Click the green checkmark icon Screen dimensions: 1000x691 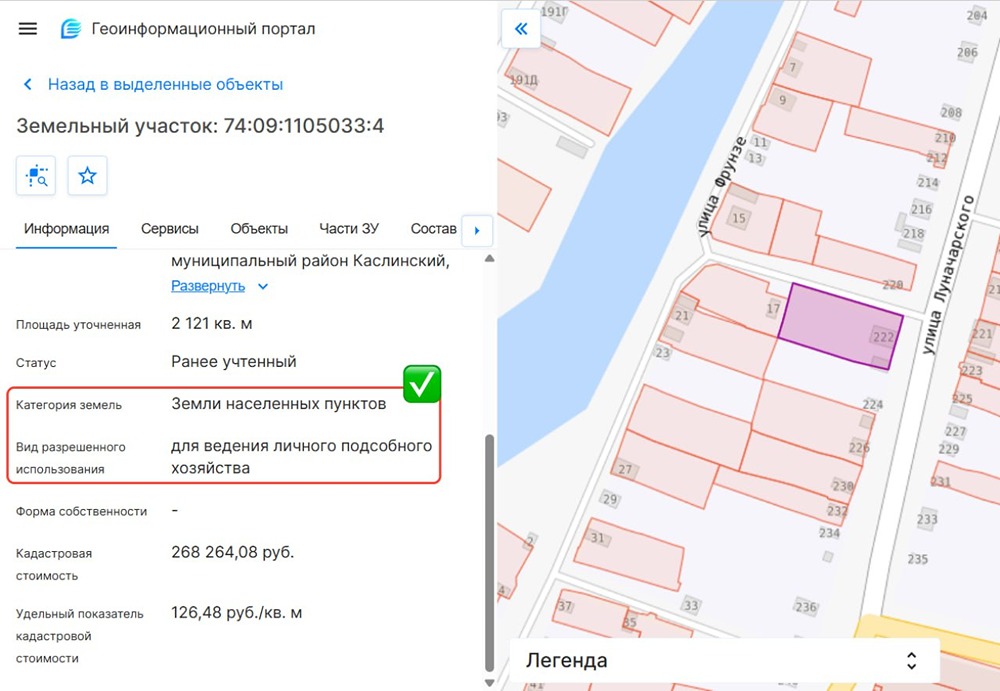click(x=421, y=384)
